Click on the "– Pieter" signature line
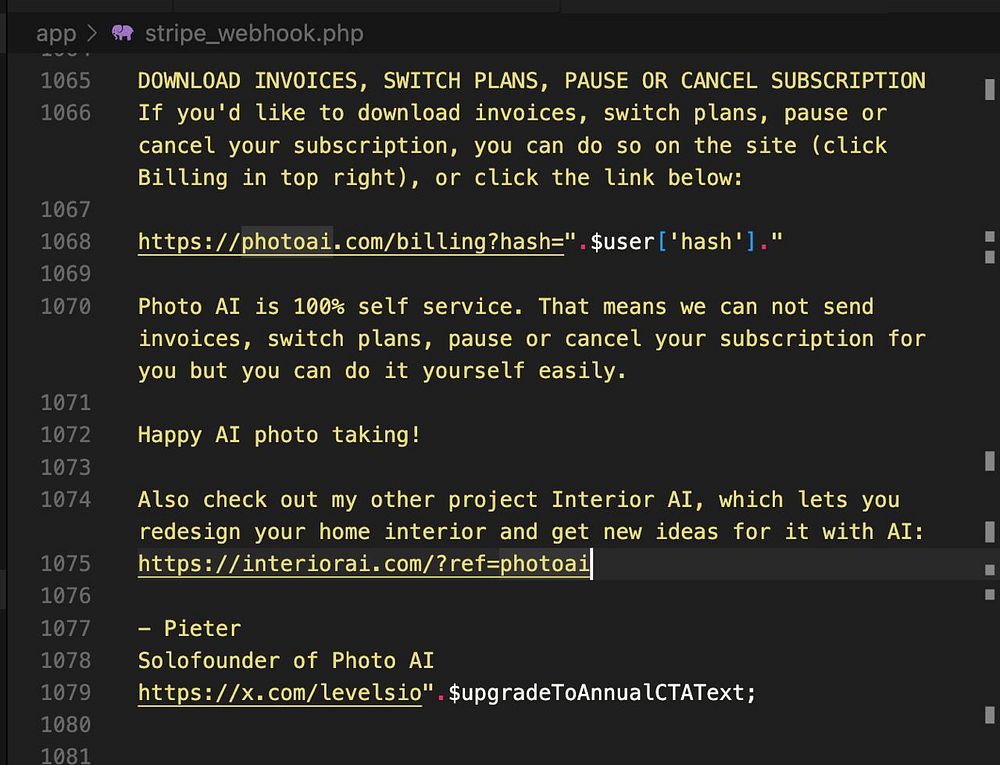 [189, 629]
